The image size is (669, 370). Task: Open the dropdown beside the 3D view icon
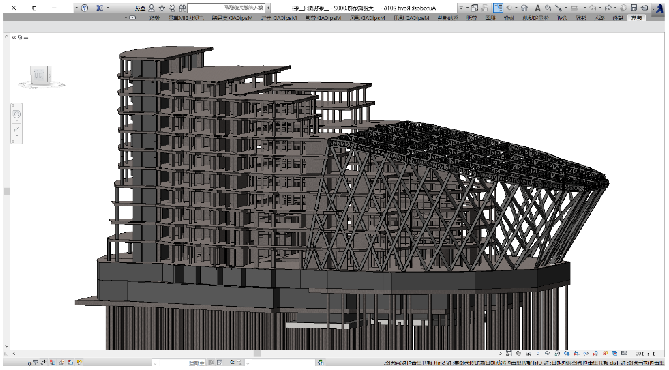tap(517, 8)
